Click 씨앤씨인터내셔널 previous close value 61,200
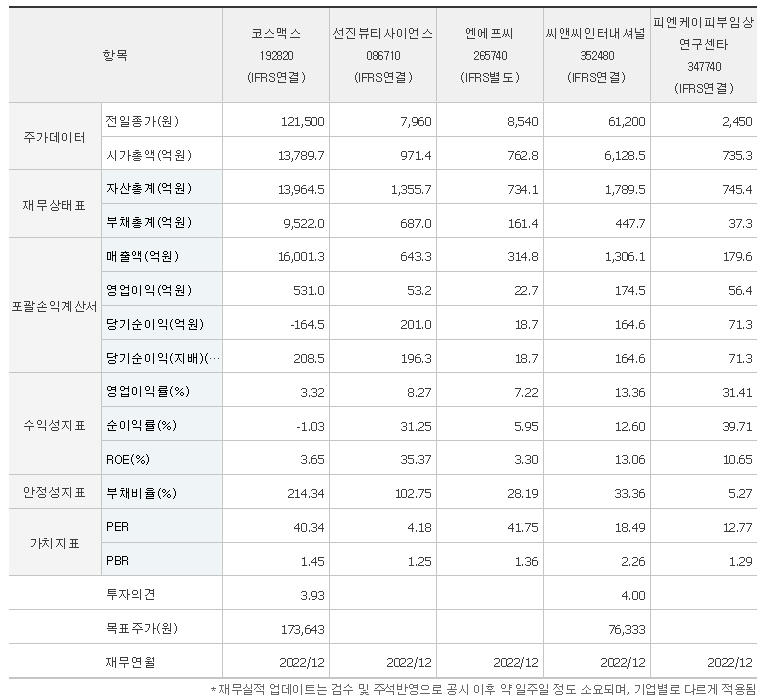Image resolution: width=769 pixels, height=695 pixels. click(627, 122)
